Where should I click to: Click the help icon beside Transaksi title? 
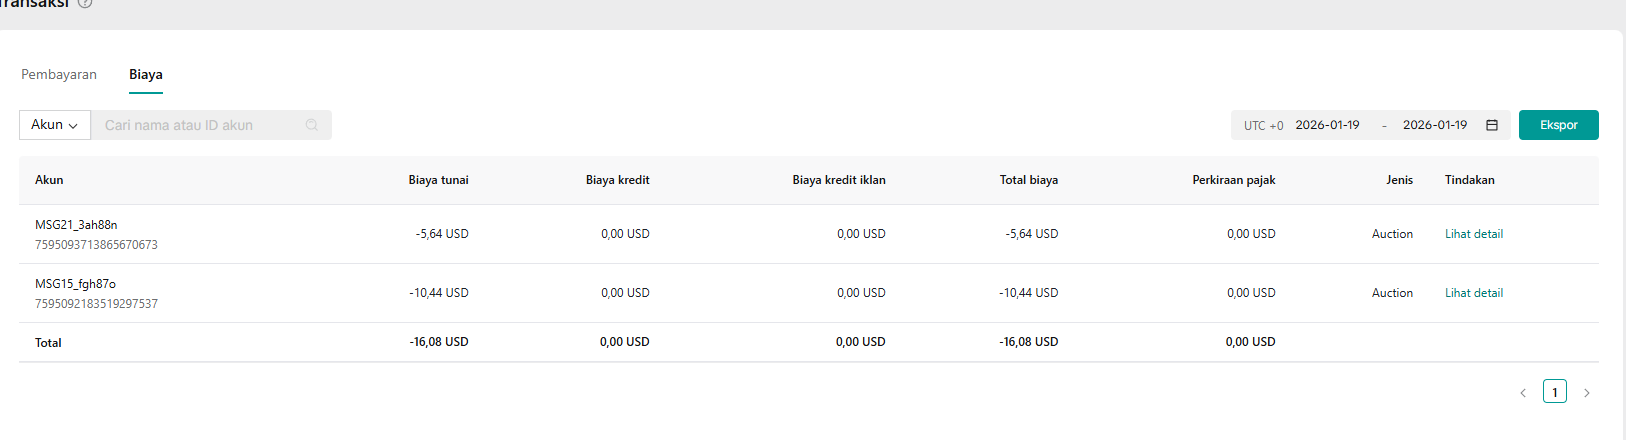[85, 3]
